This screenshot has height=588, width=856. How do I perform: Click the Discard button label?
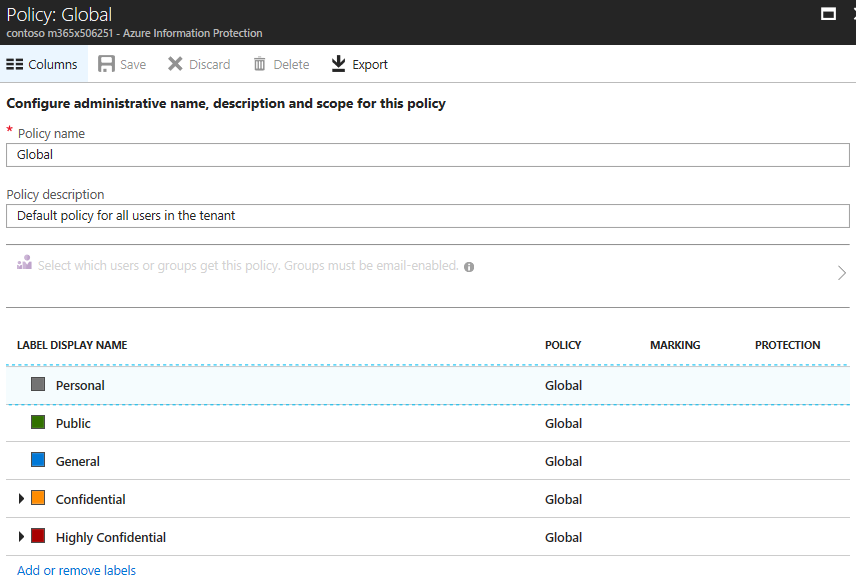210,64
